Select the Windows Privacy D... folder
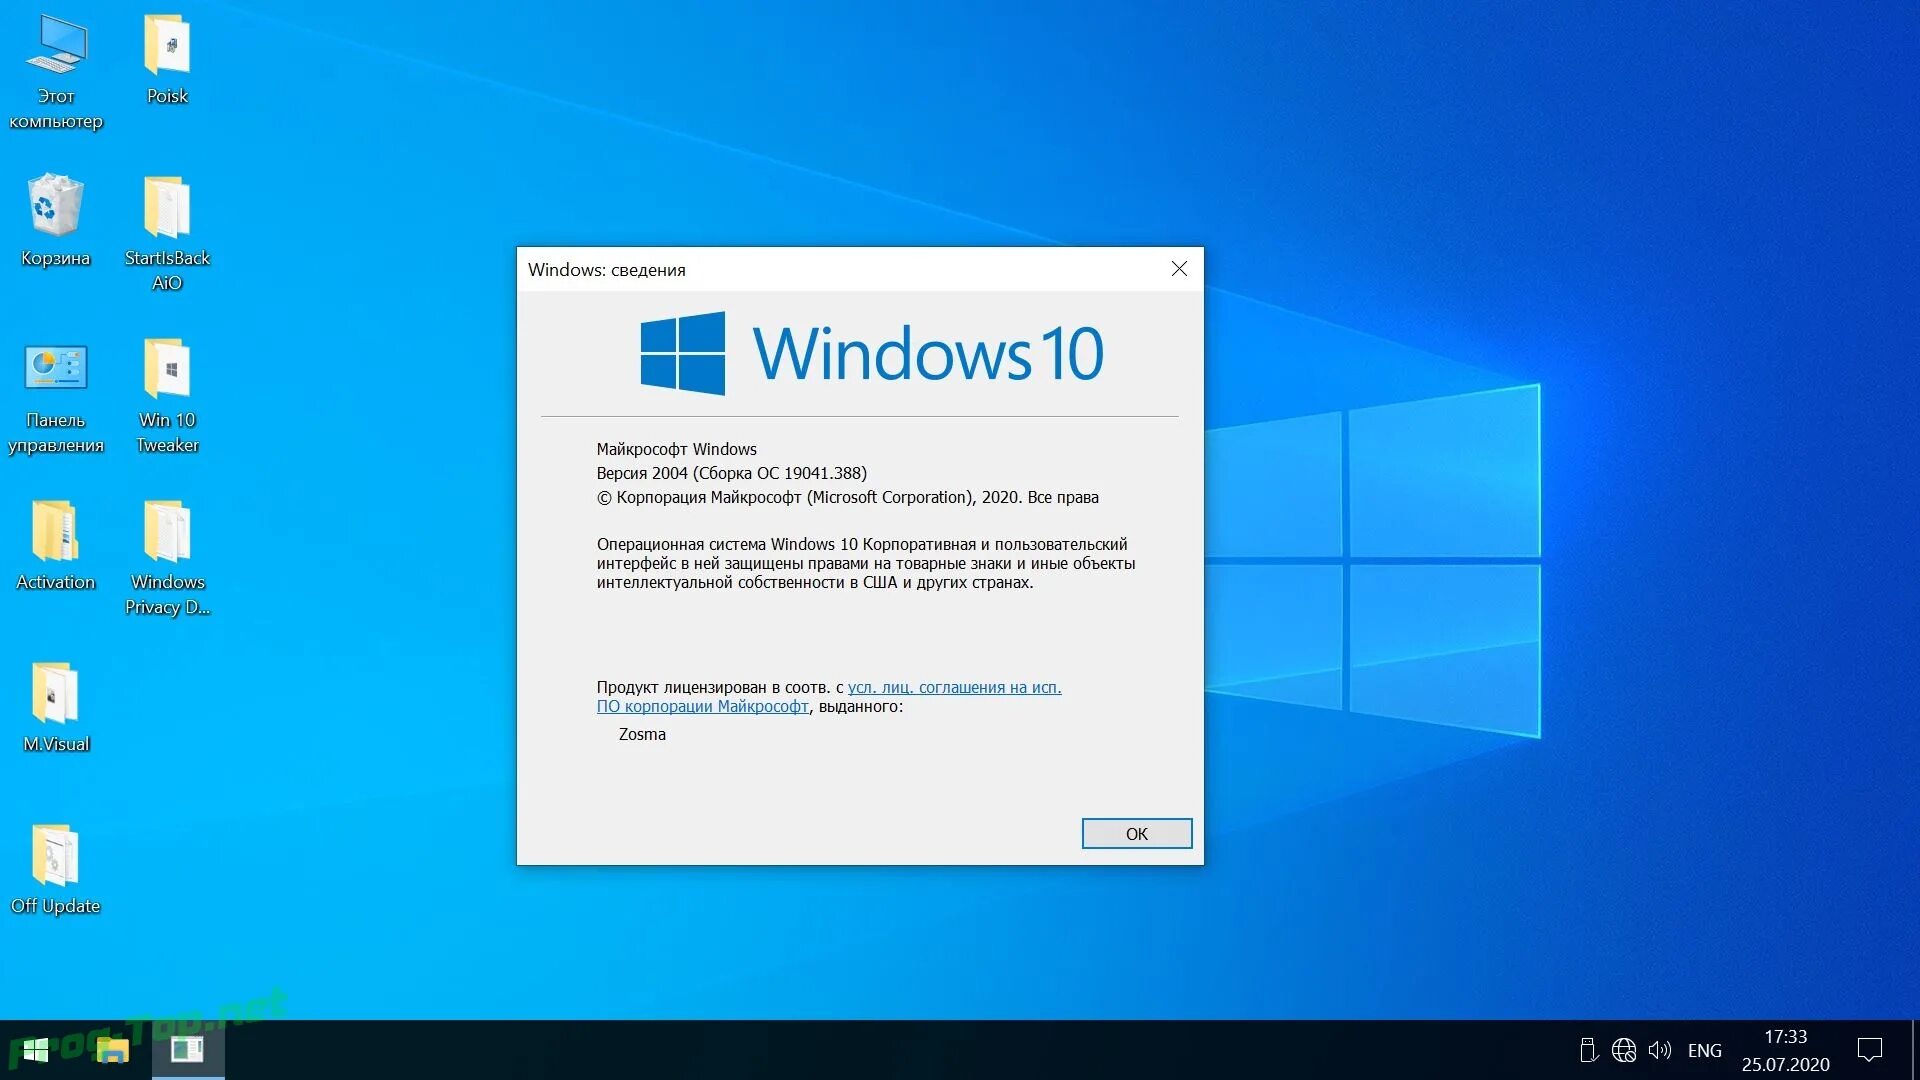This screenshot has width=1920, height=1080. [167, 531]
